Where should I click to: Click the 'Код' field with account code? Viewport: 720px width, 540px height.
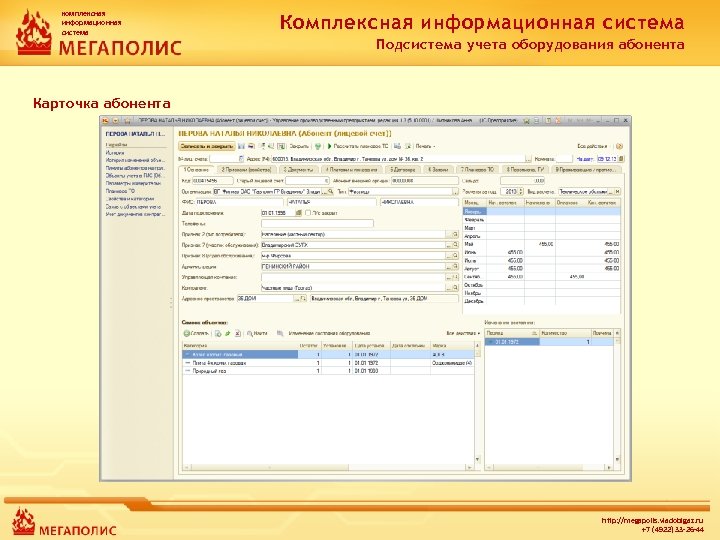[x=213, y=180]
